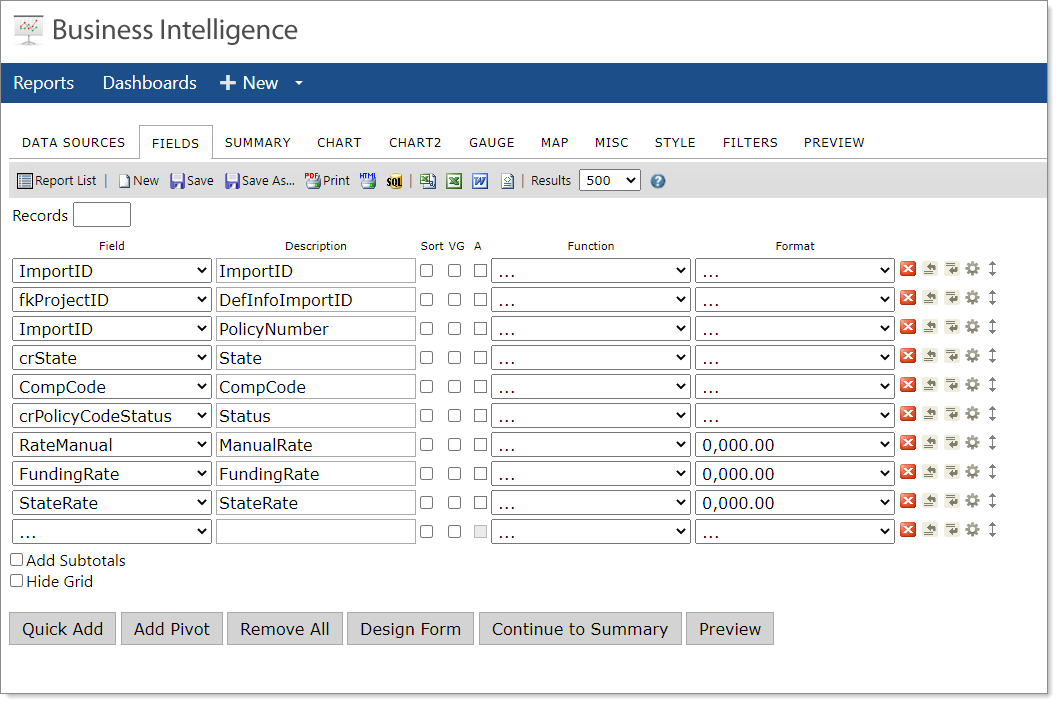Open the crPolicyCodeStatus field dropdown
The image size is (1058, 704).
(112, 416)
